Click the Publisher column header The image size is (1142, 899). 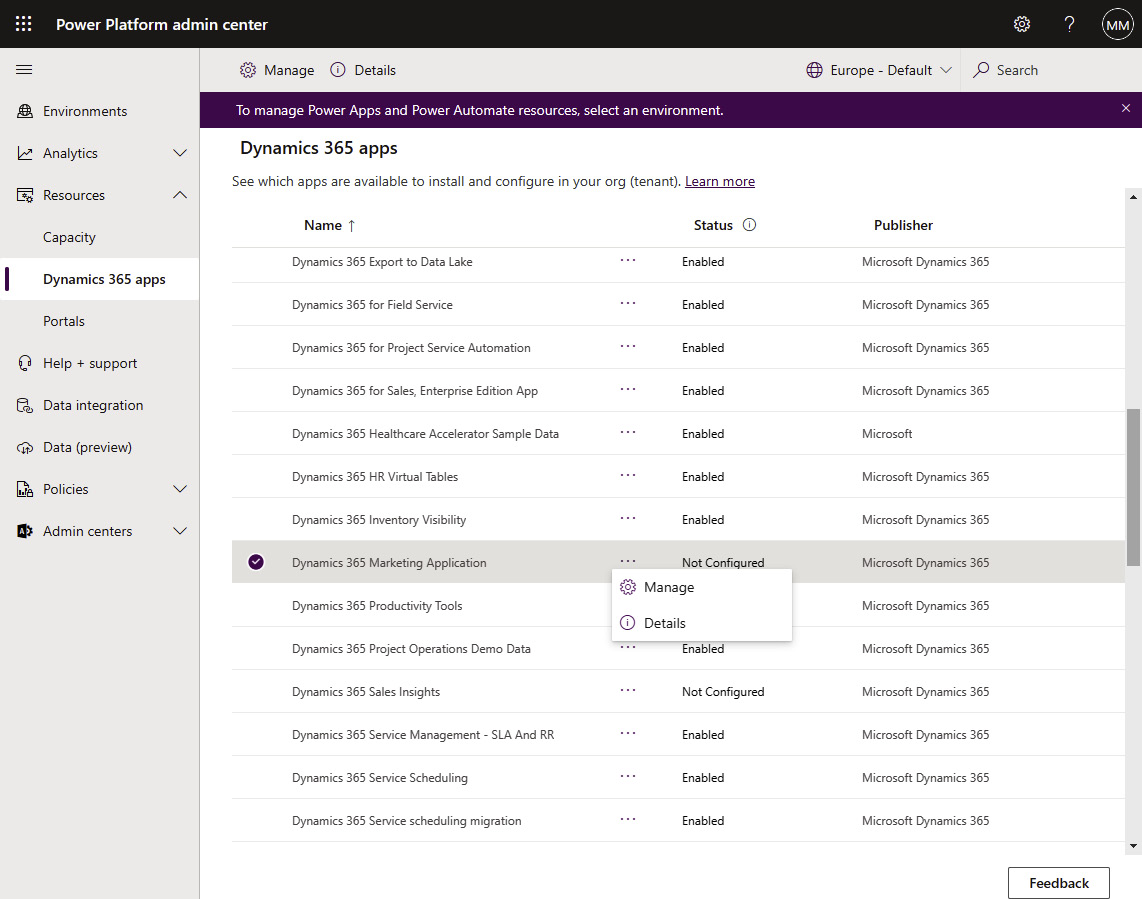(x=903, y=225)
